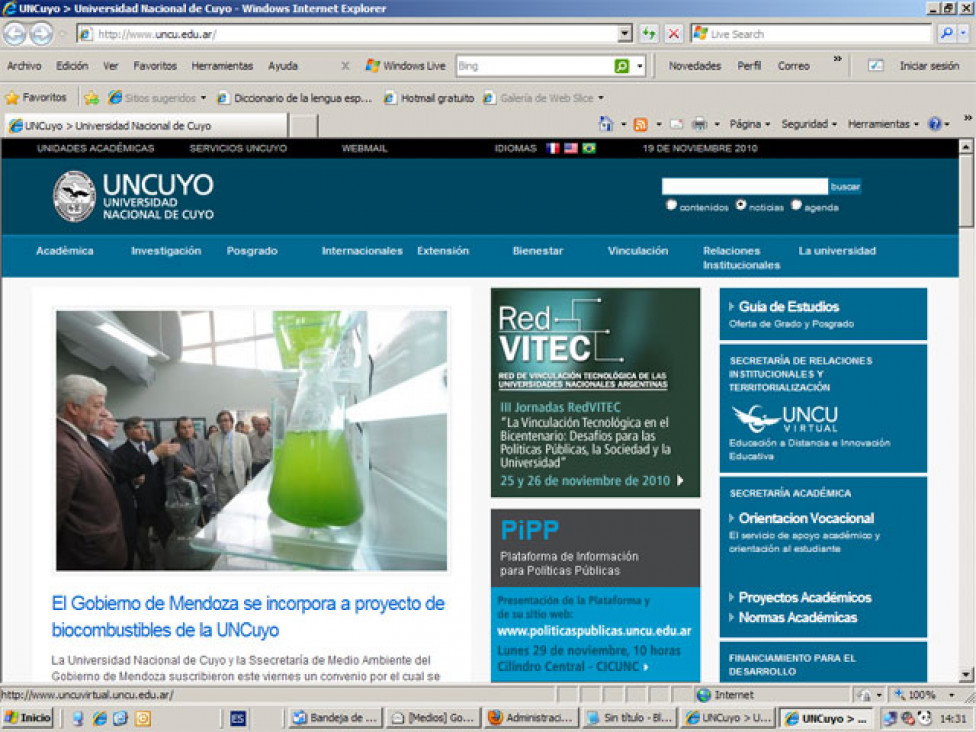Click the Bing toolbar search field
Screen dimensions: 976x732
pos(535,66)
